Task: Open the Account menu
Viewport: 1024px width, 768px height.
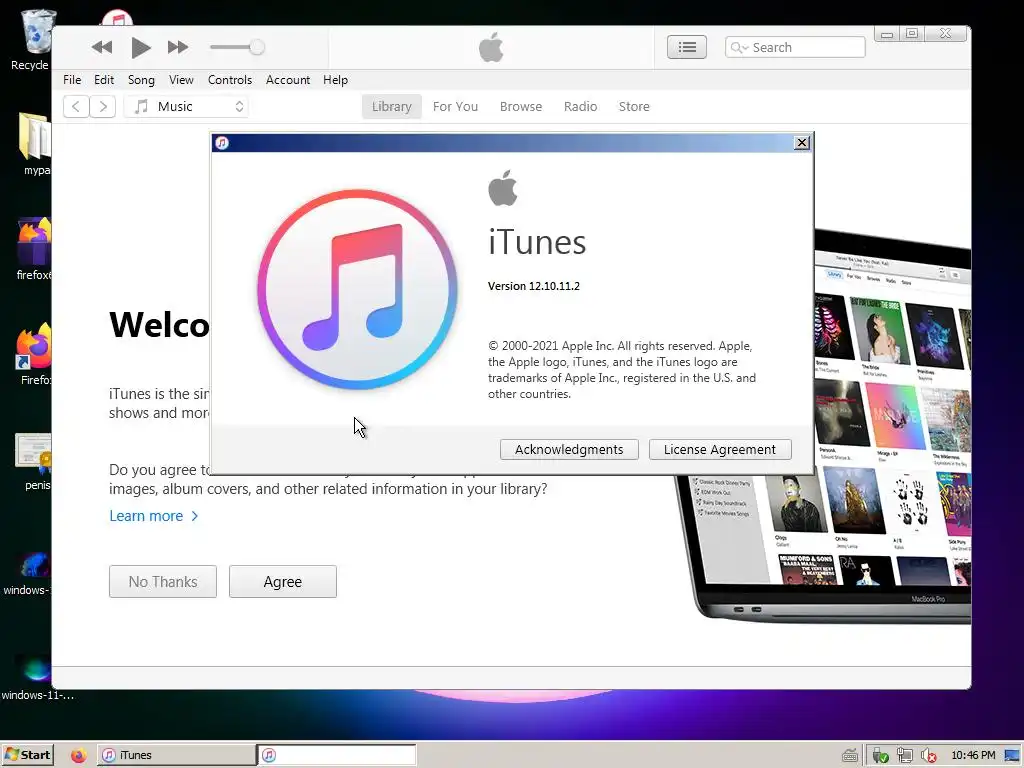Action: click(x=287, y=80)
